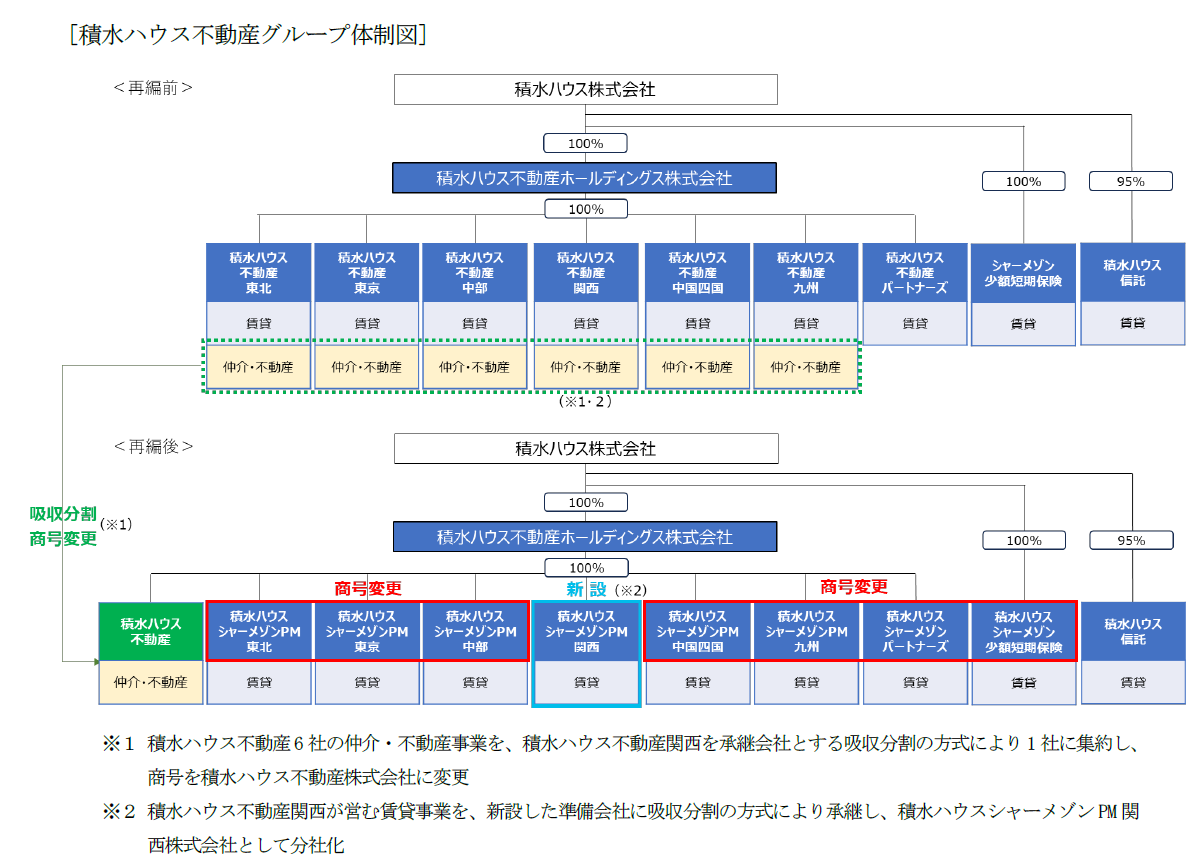Screen dimensions: 1197x866
Task: Select green 商号変更 text beside (※1)
Action: coord(63,538)
